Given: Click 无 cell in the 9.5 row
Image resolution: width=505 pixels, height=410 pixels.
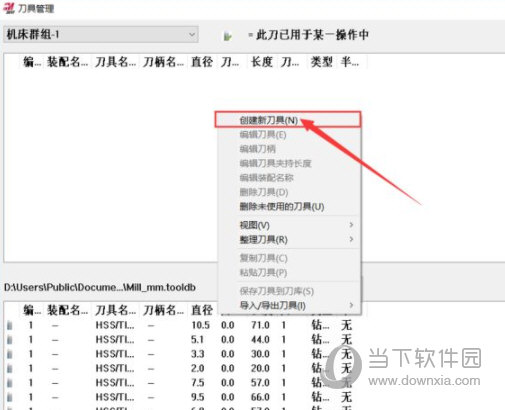Looking at the screenshot, I should click(x=346, y=397).
